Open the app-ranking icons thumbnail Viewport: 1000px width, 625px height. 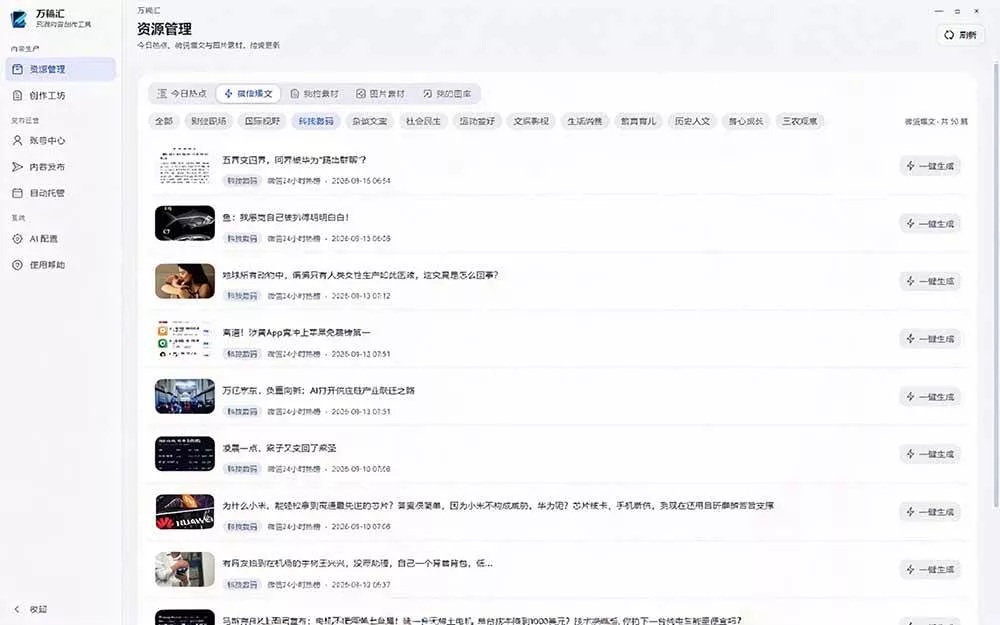pos(185,339)
